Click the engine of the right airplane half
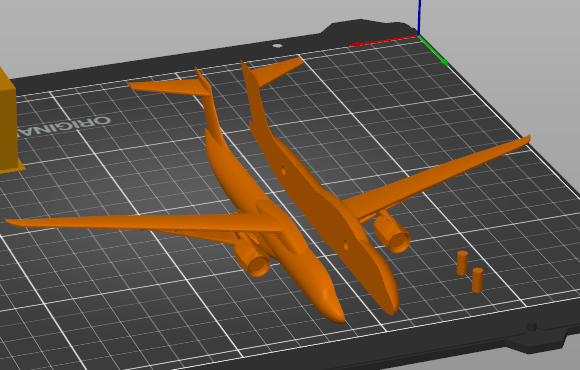The width and height of the screenshot is (580, 370). (392, 233)
